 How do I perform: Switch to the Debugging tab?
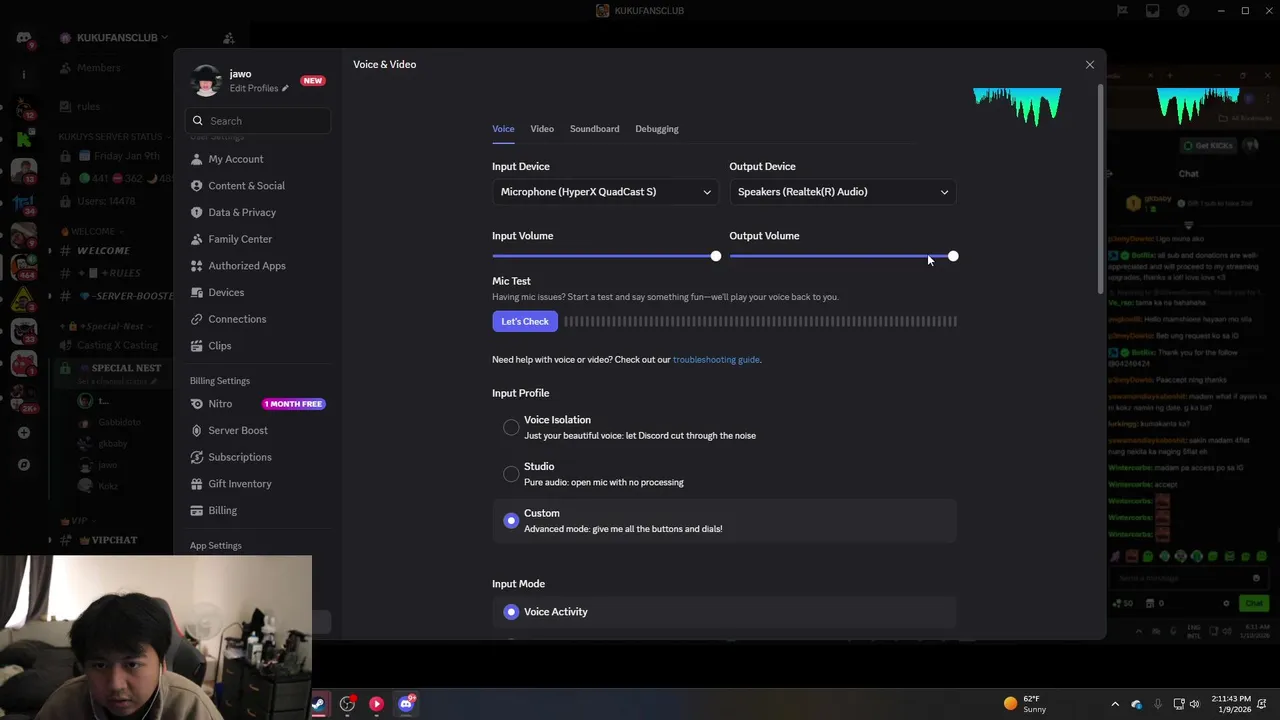tap(656, 129)
